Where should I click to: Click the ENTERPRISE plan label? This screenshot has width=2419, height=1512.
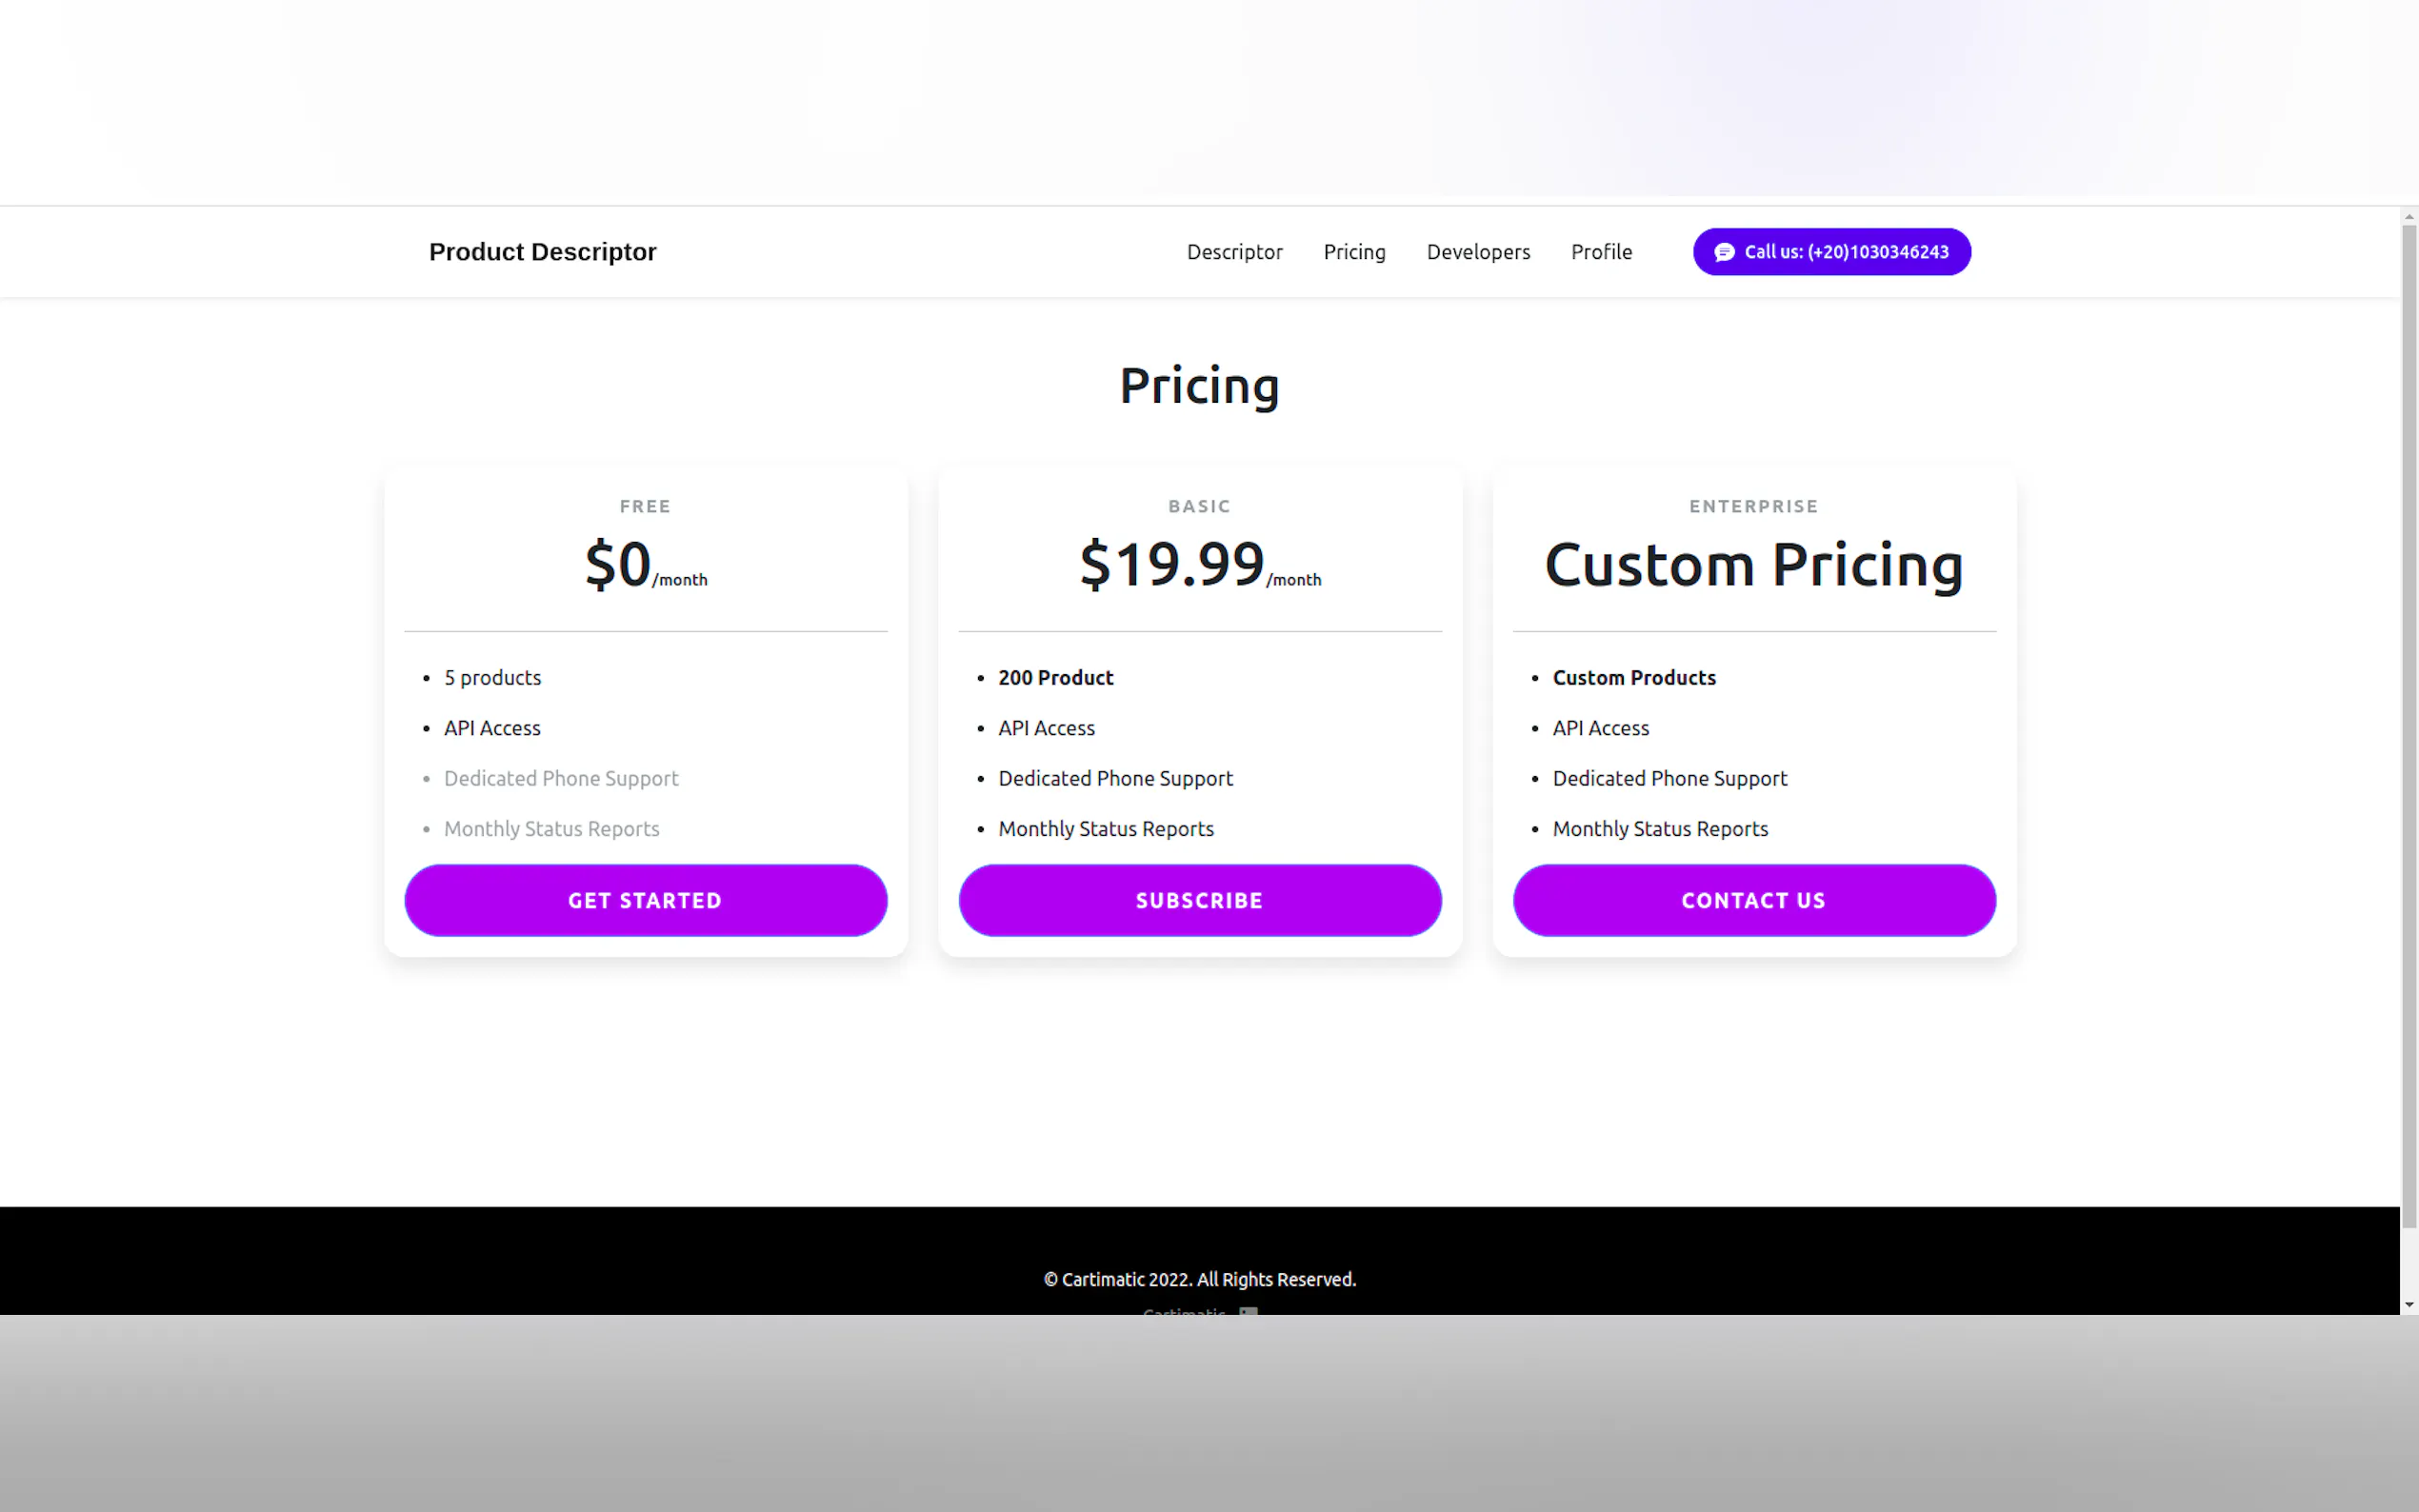(x=1753, y=506)
